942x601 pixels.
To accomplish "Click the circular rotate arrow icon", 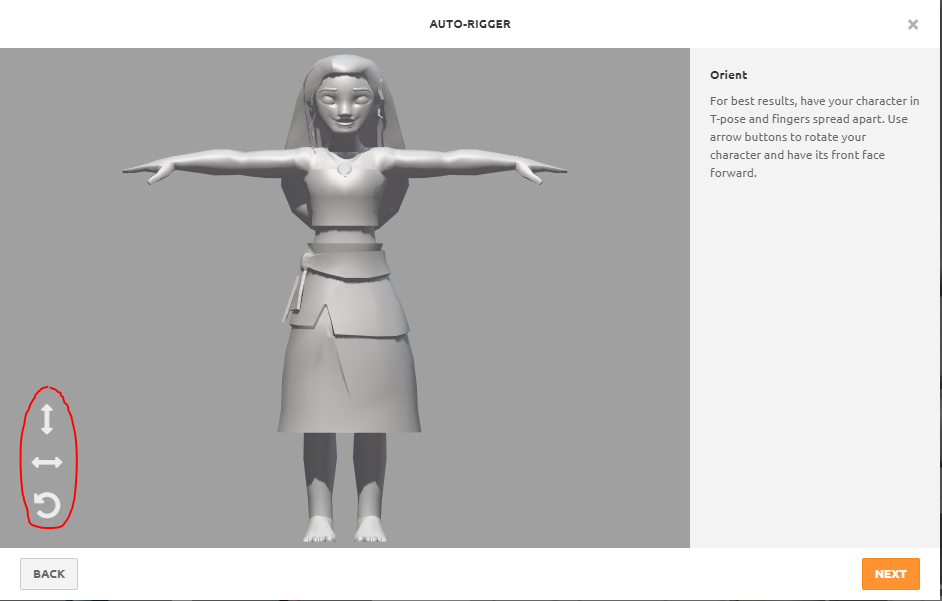I will click(x=47, y=505).
